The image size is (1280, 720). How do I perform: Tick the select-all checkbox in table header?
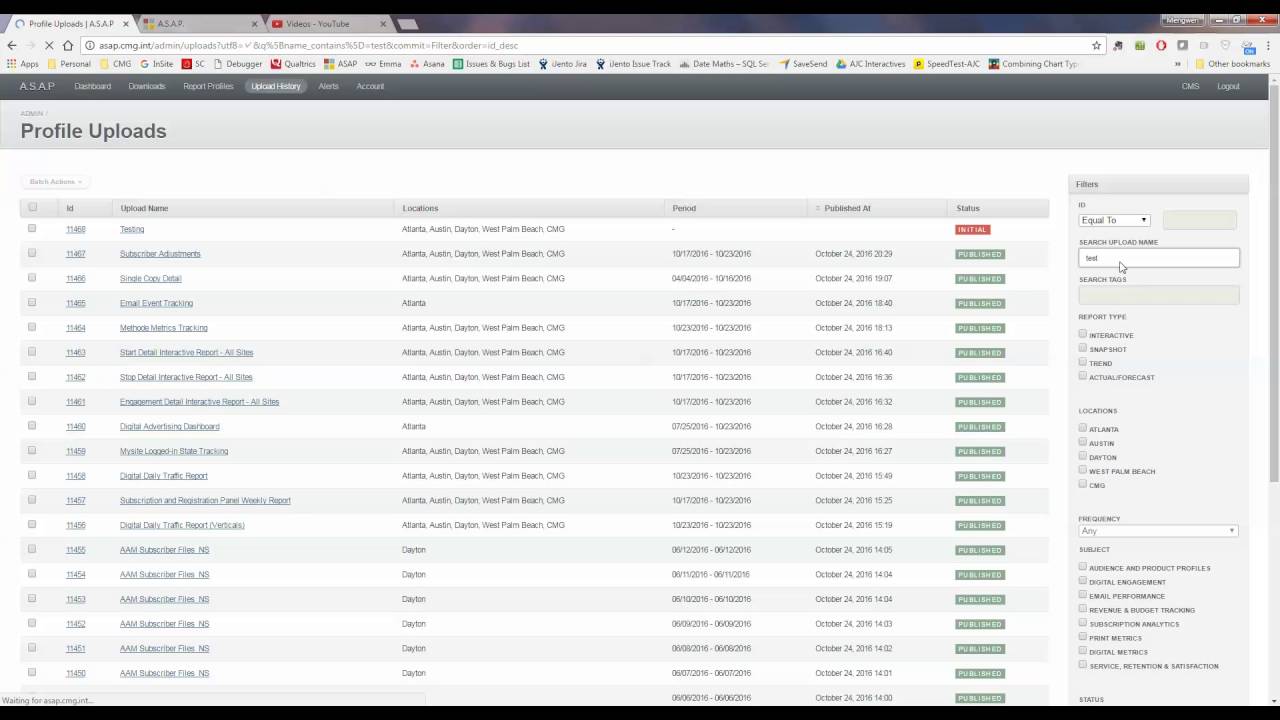pos(32,207)
